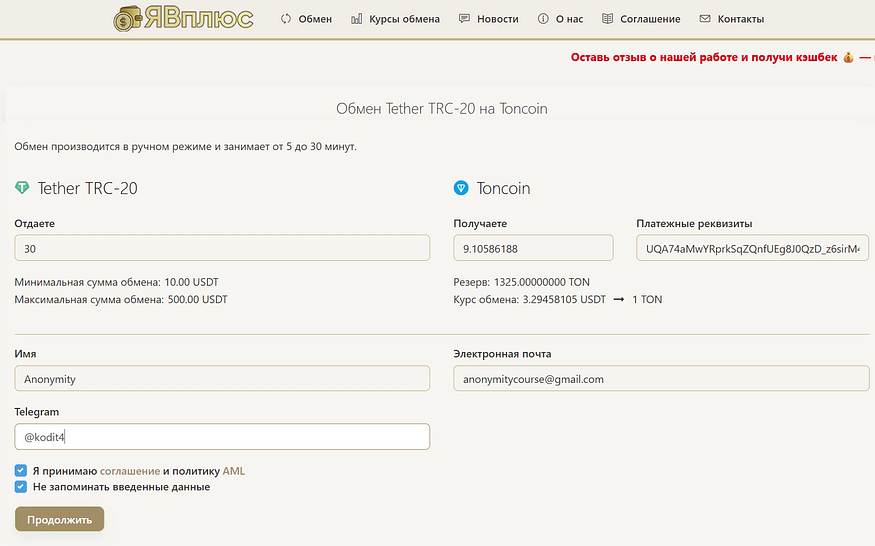Click the Tether TRC-20 section title
Screen dimensions: 875x546
pyautogui.click(x=87, y=188)
